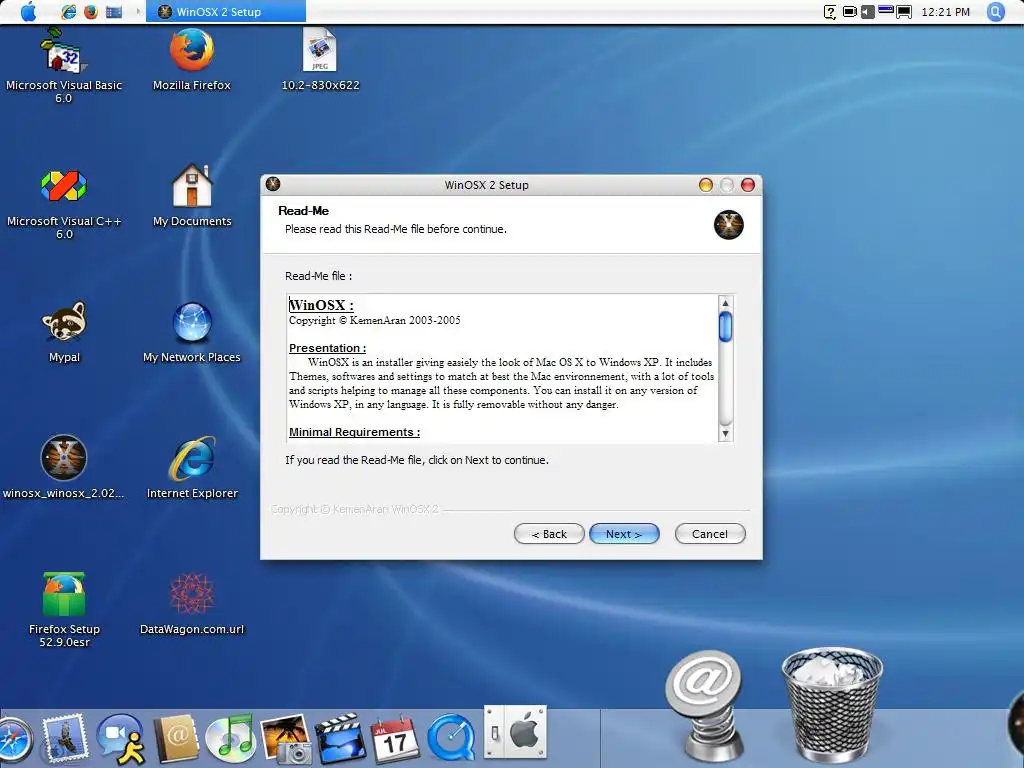Select Firefox Setup 52.9.0esr desktop icon
1024x768 pixels.
tap(64, 609)
